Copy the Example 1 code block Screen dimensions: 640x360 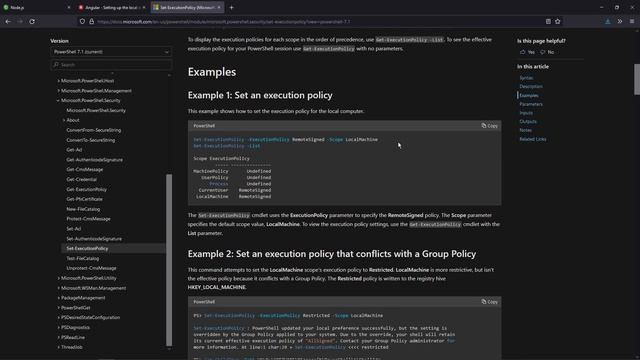pos(489,126)
